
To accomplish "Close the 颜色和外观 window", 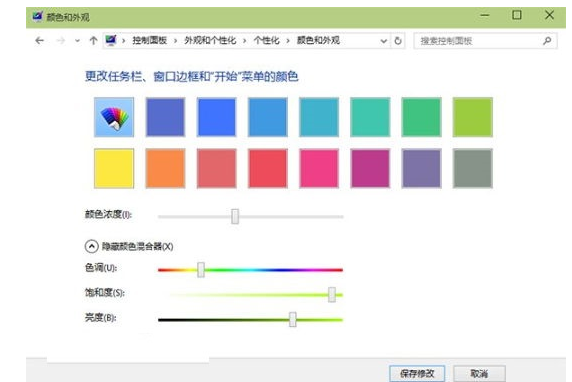I will click(x=549, y=15).
